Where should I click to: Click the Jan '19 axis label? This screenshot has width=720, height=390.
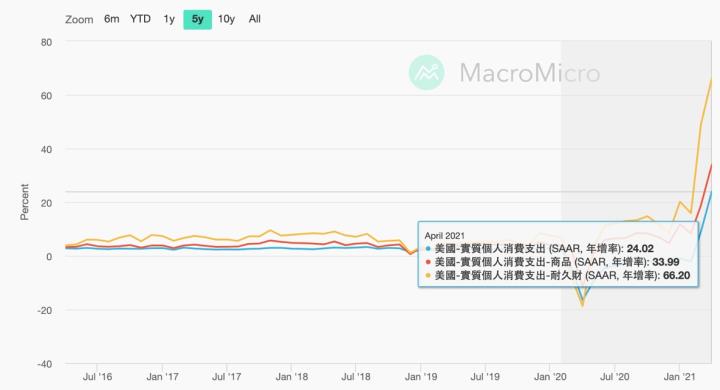(421, 377)
